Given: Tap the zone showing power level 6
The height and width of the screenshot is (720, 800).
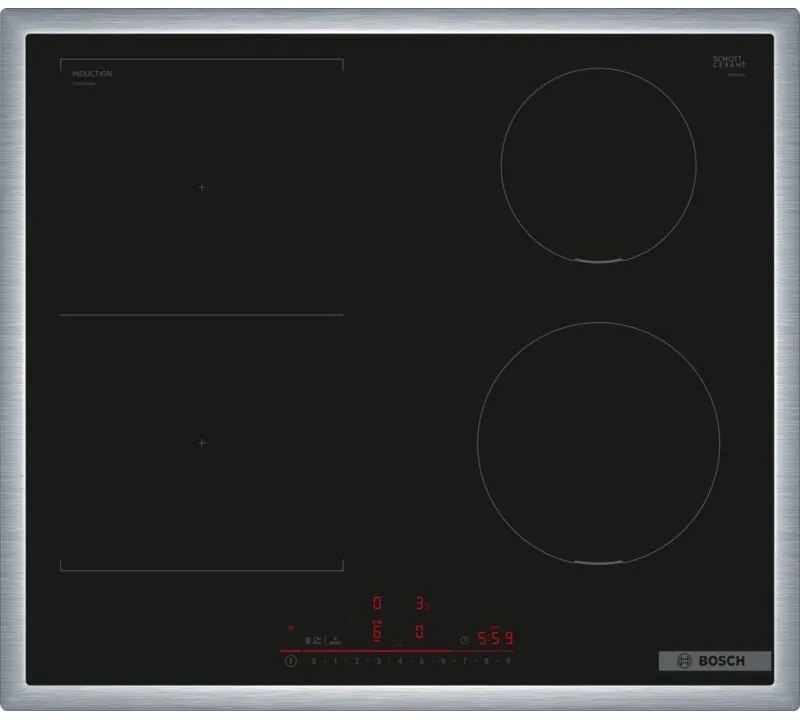Looking at the screenshot, I should coord(376,630).
